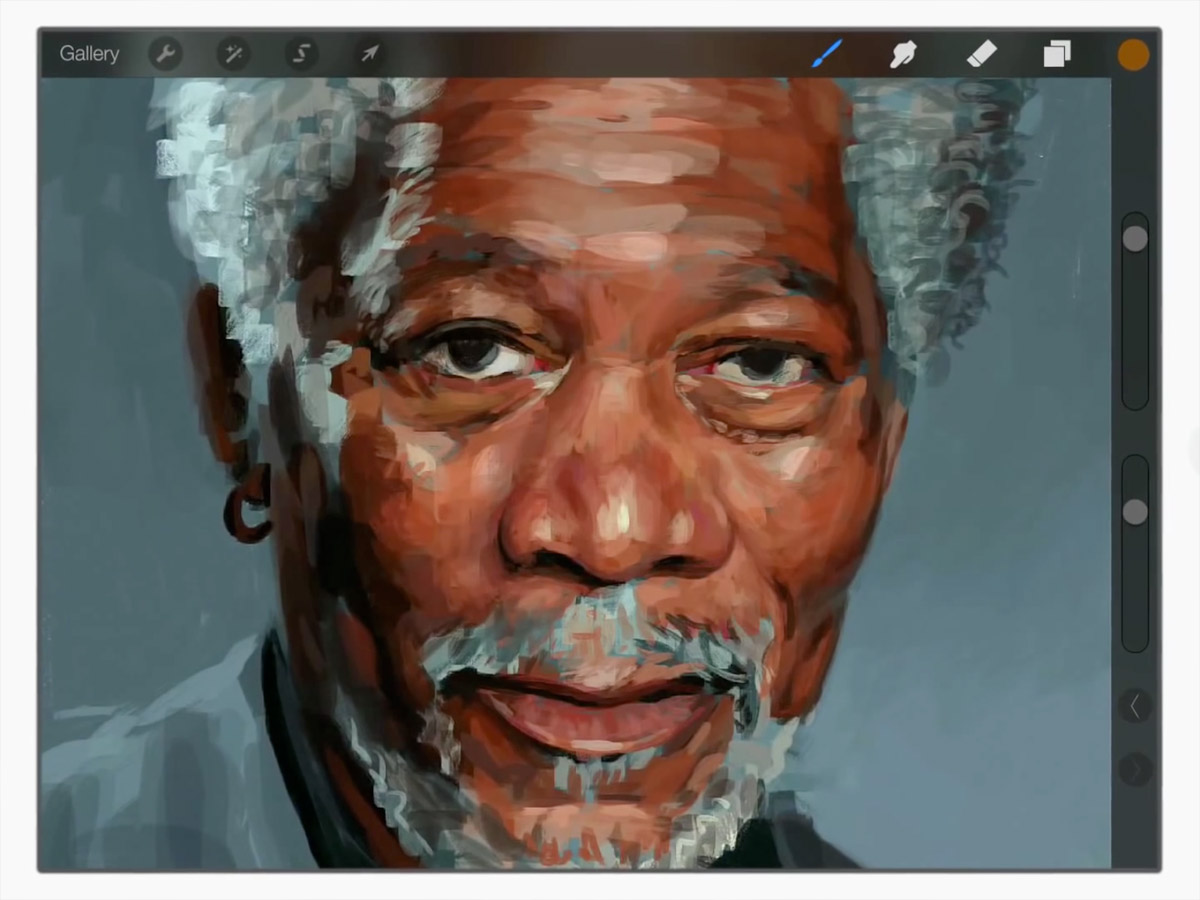Open the Selection tool
The image size is (1200, 900).
[301, 54]
